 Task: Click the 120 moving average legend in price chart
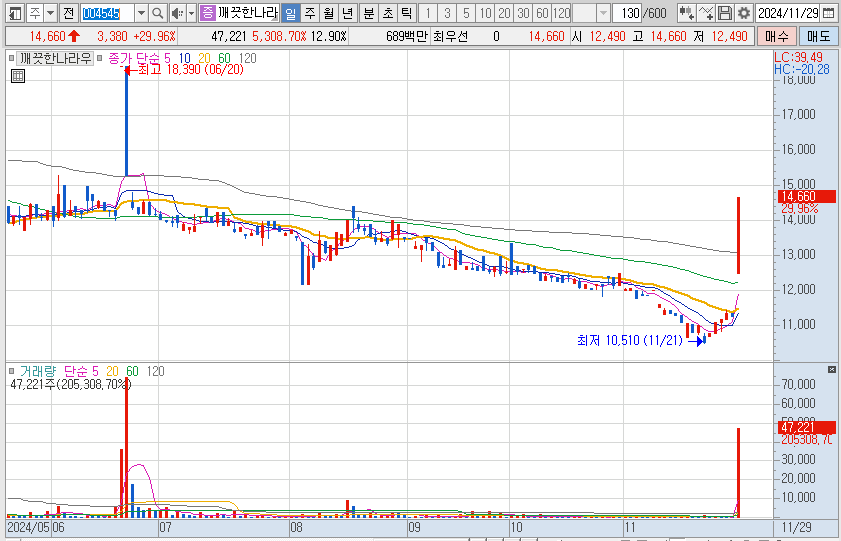tap(247, 58)
